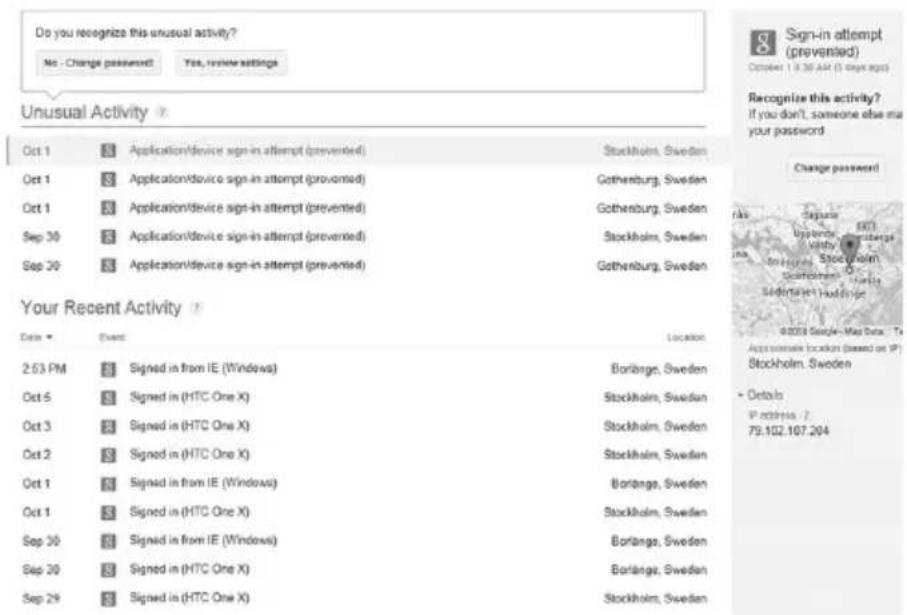Click Change password button in the side panel
Screen dimensions: 907x615
(836, 168)
